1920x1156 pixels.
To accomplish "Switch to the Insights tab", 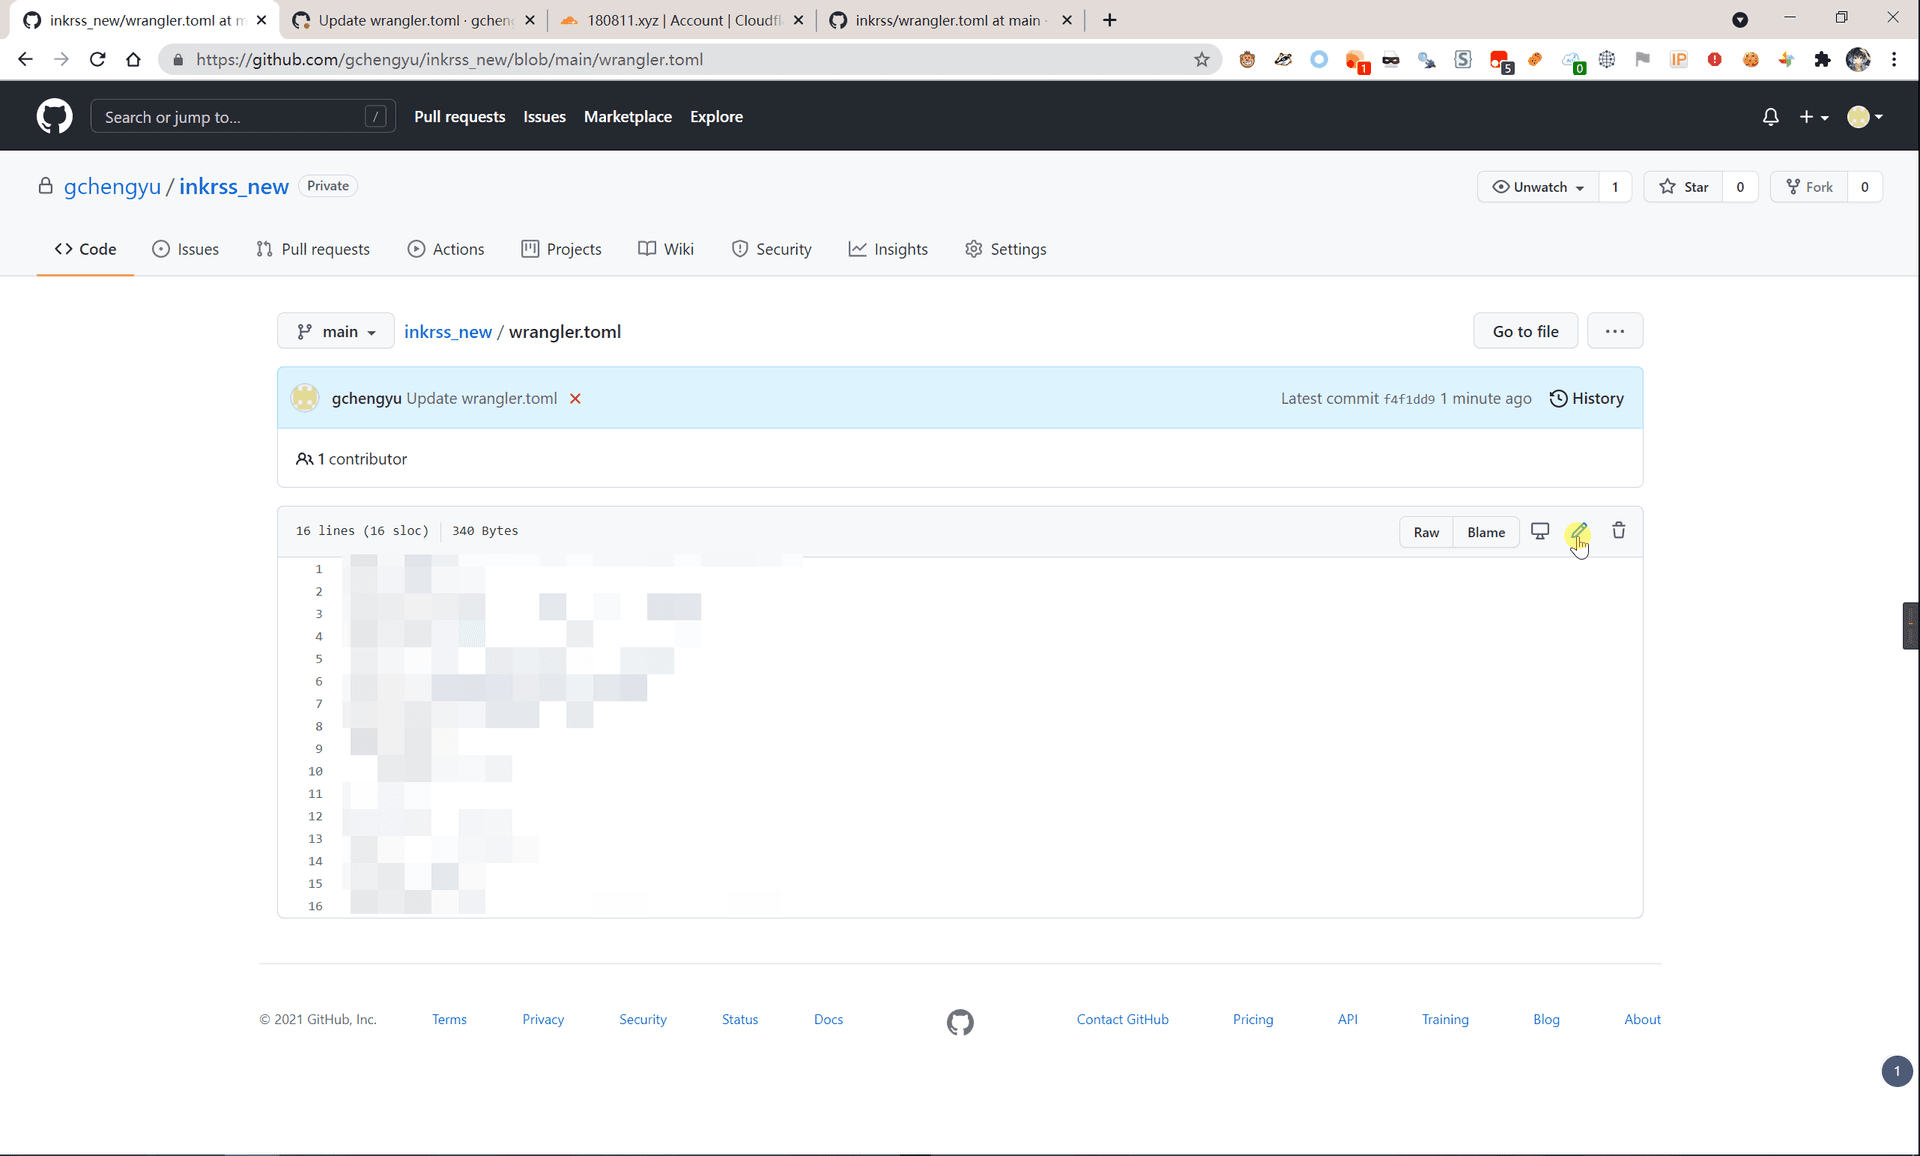I will (888, 249).
